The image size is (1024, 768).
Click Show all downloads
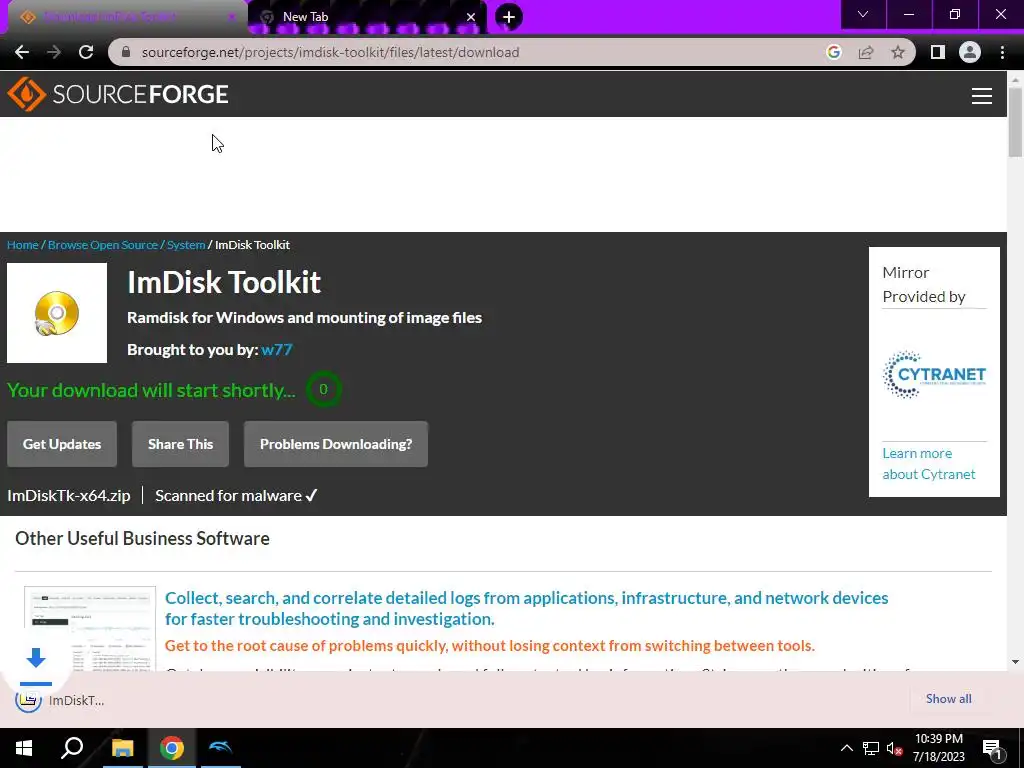948,699
